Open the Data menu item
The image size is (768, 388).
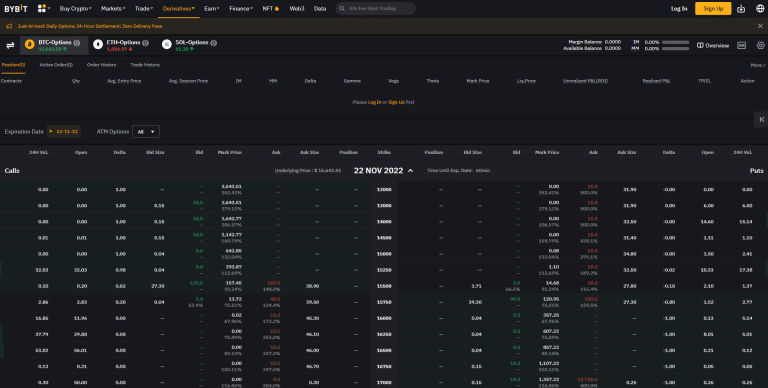tap(320, 8)
